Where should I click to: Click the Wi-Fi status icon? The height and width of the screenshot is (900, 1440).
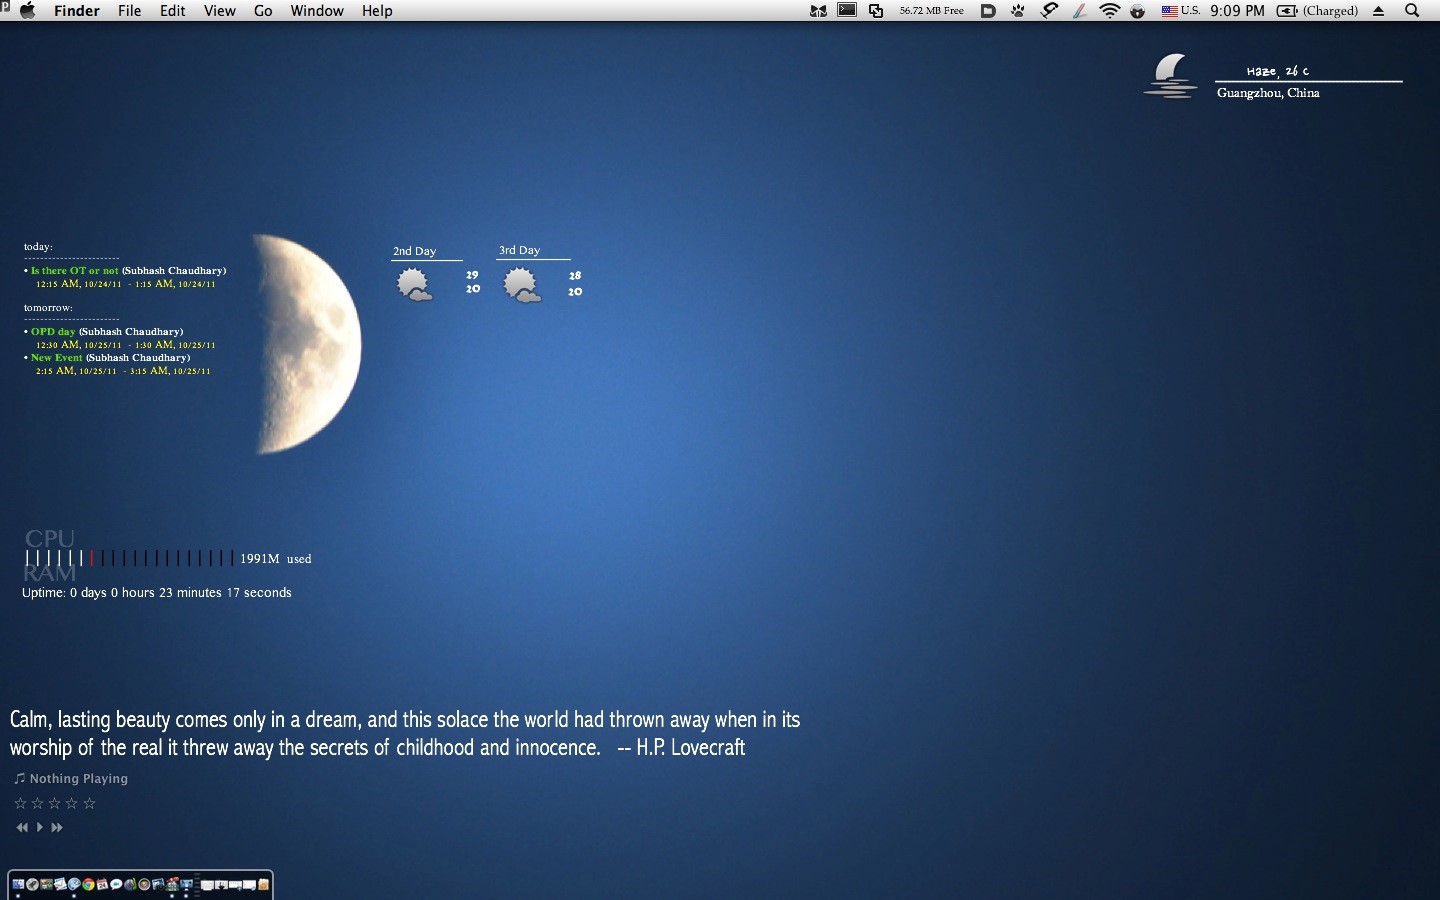(x=1110, y=11)
